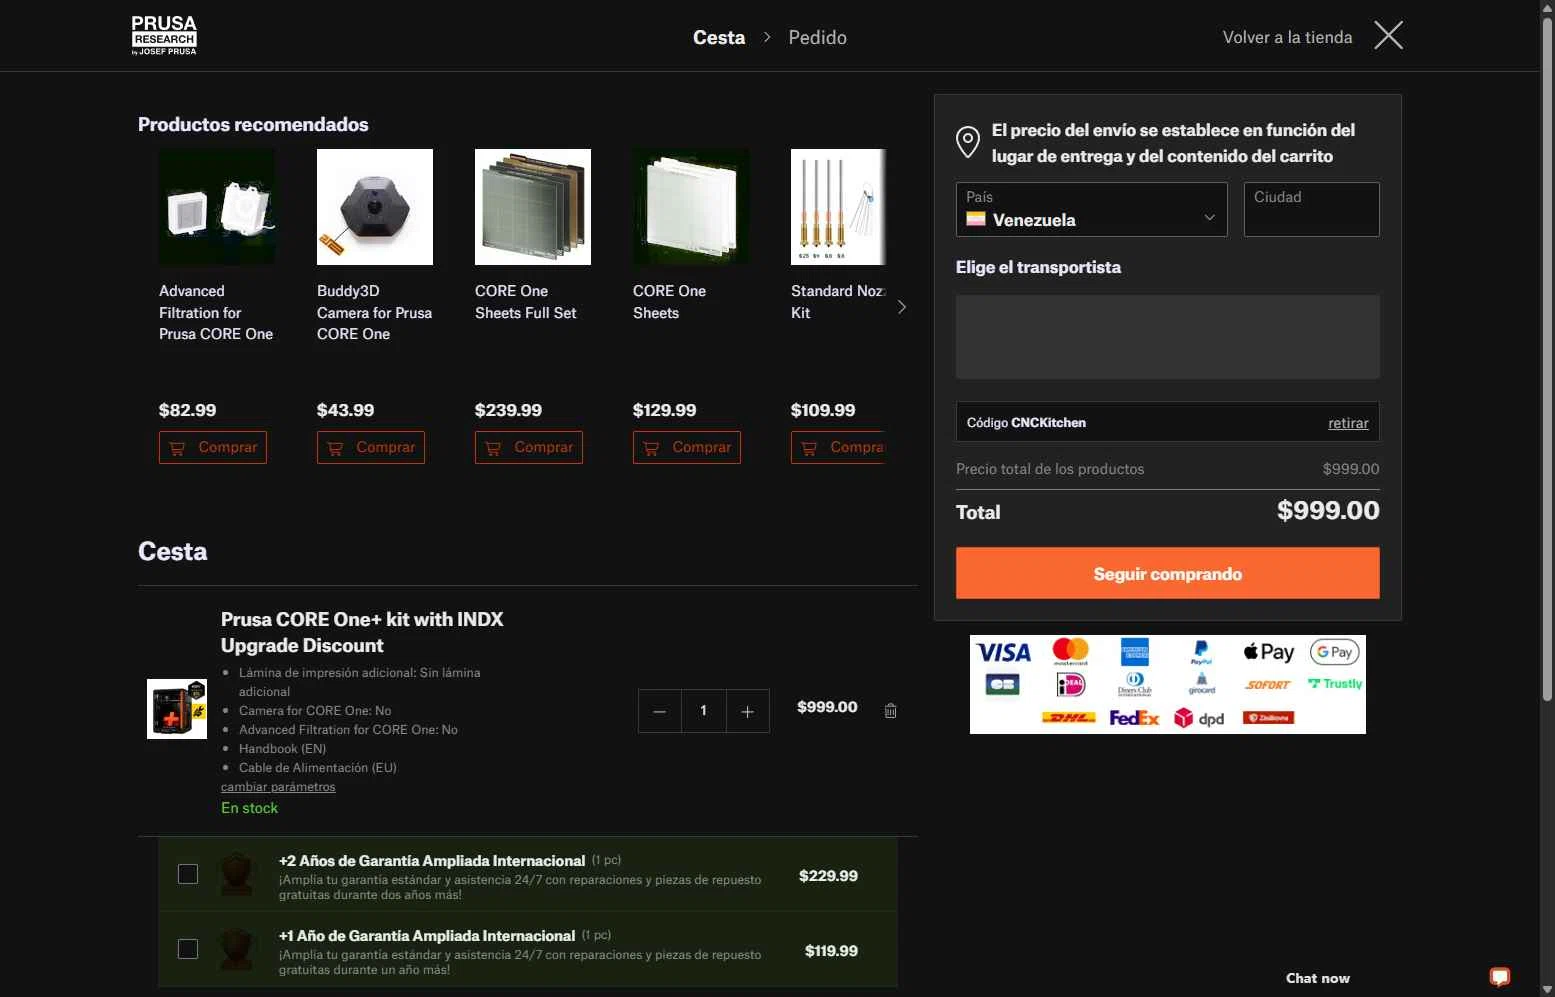The width and height of the screenshot is (1555, 997).
Task: Select the Pedido step tab
Action: [x=817, y=37]
